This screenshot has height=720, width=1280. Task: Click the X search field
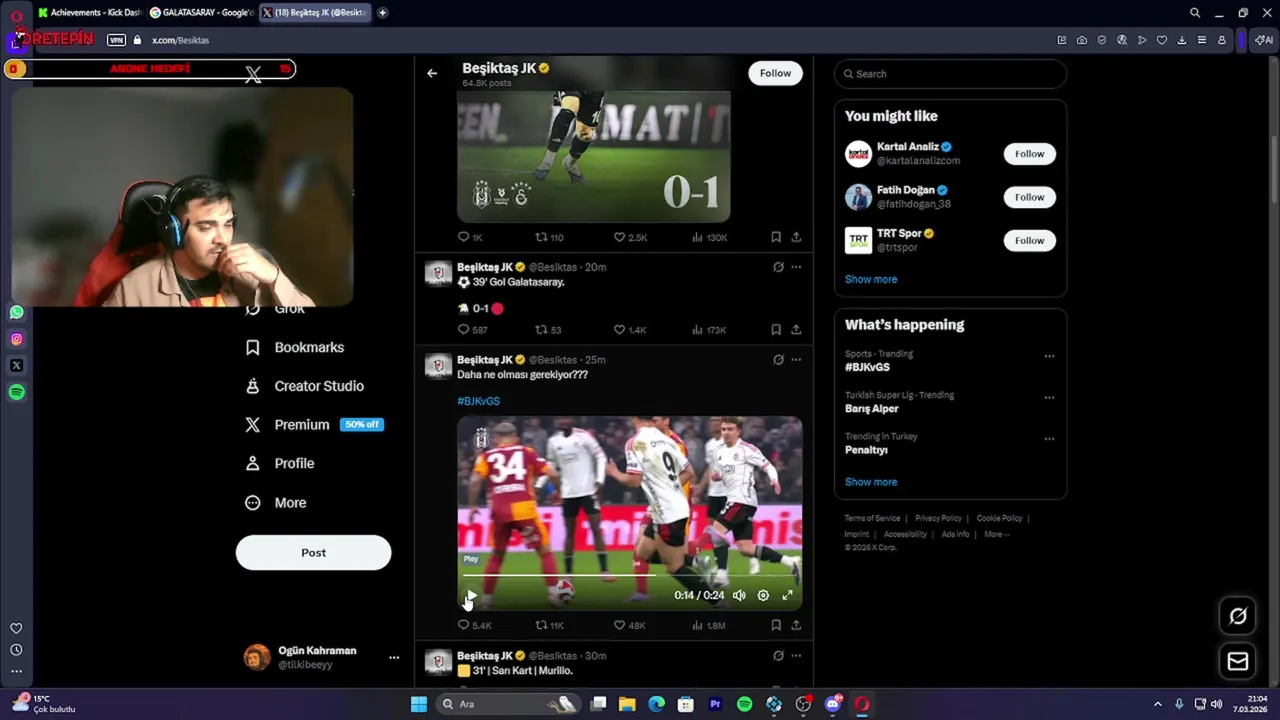click(950, 74)
